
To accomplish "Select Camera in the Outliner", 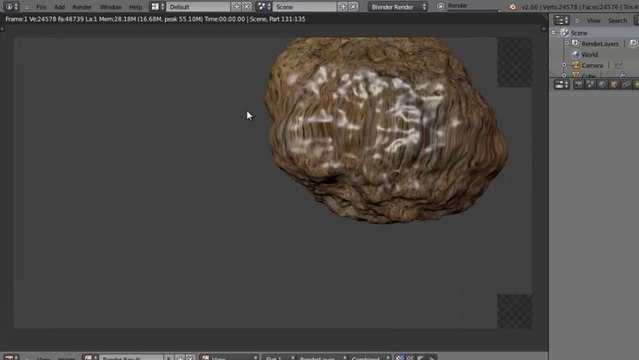I will click(x=592, y=65).
